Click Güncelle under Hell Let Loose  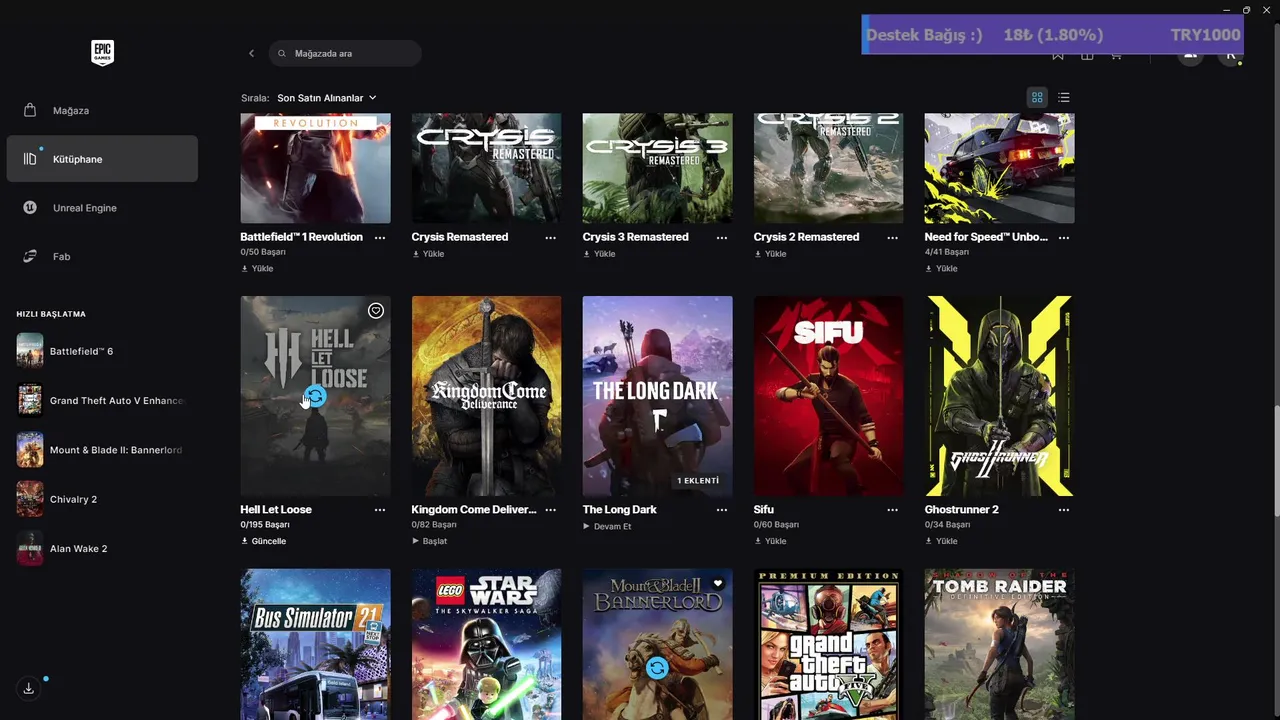click(263, 541)
